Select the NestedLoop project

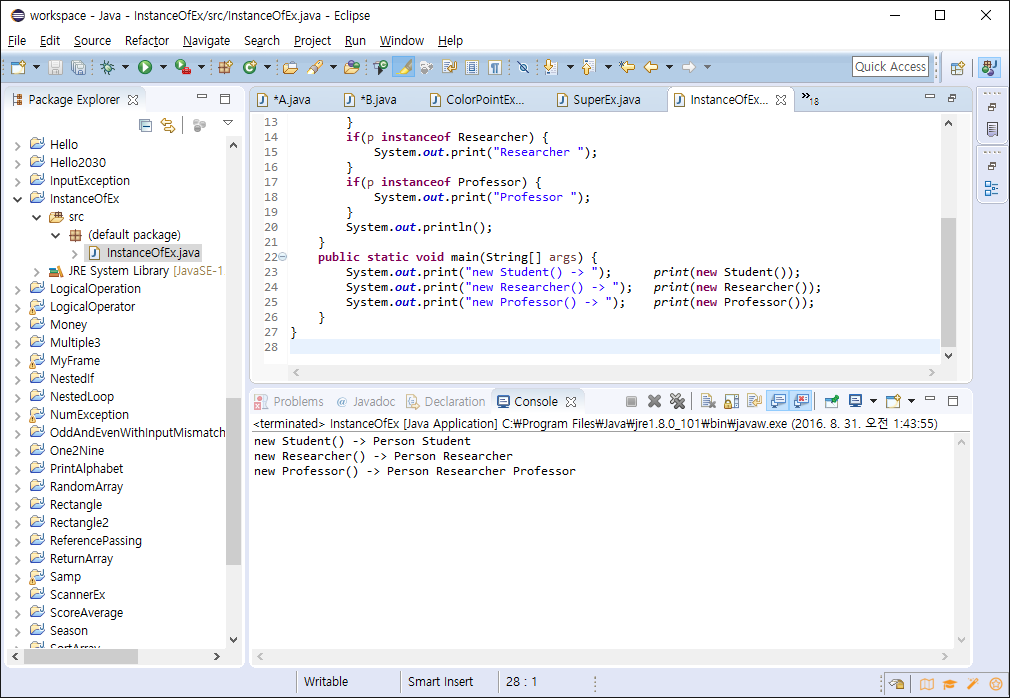(x=82, y=397)
